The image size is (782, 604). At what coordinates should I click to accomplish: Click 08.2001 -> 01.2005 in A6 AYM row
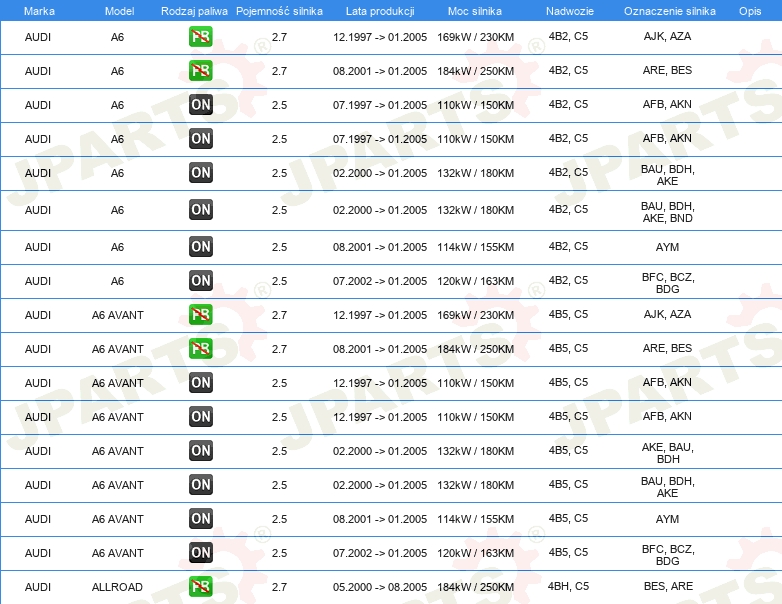[x=380, y=247]
